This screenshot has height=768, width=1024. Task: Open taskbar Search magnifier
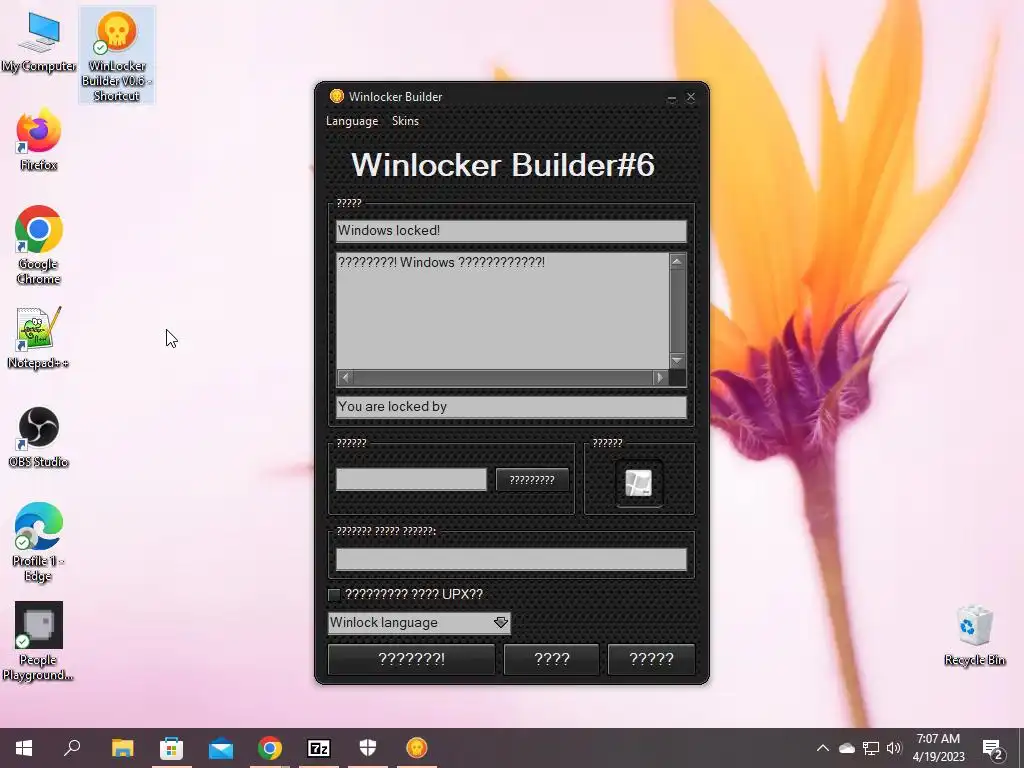pos(72,748)
